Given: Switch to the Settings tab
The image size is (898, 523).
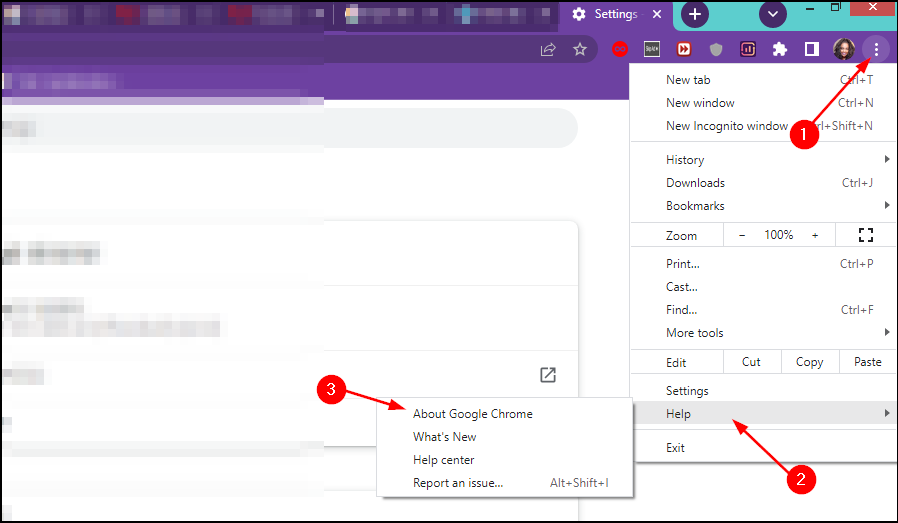Looking at the screenshot, I should (615, 14).
